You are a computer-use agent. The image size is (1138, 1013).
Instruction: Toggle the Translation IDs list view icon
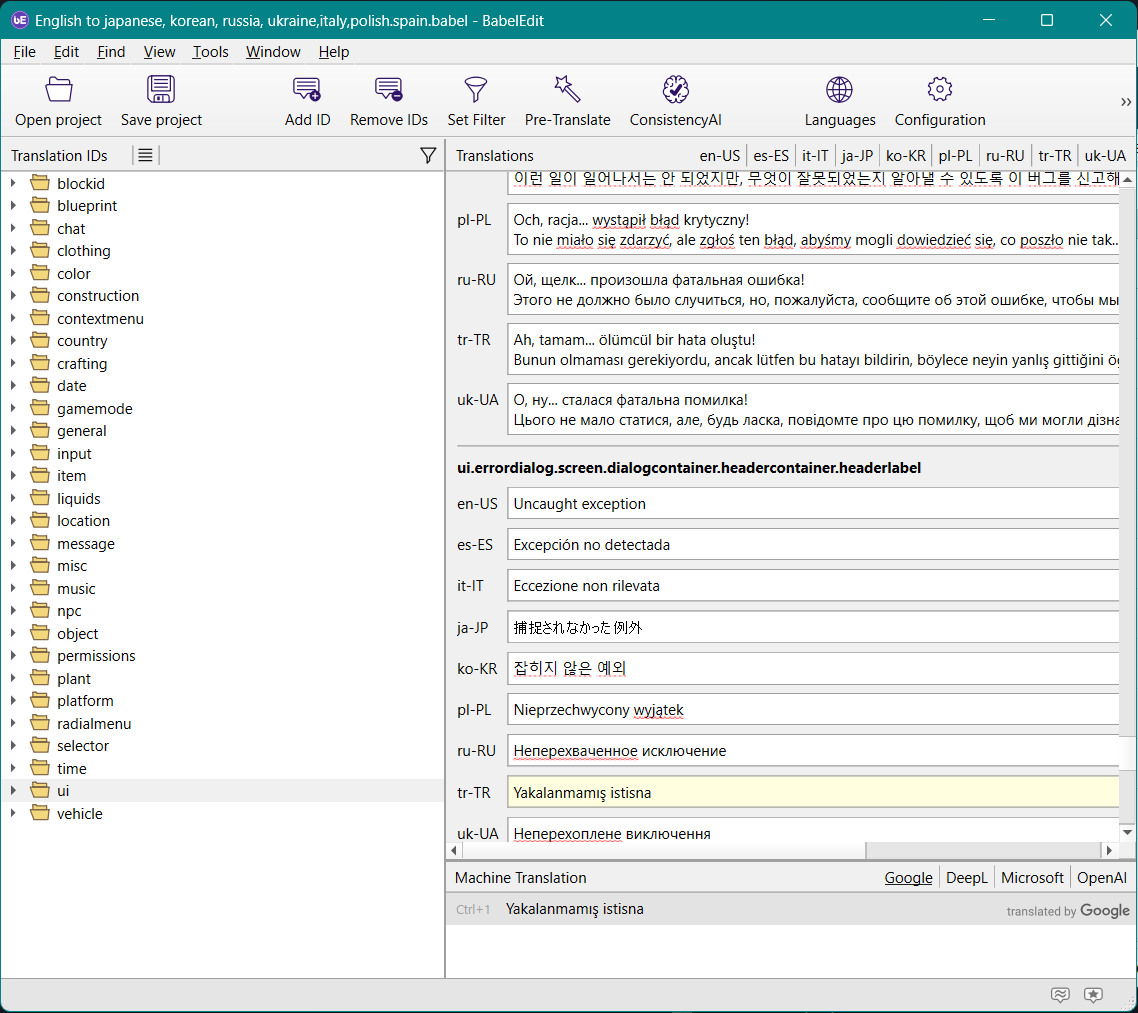(x=145, y=155)
